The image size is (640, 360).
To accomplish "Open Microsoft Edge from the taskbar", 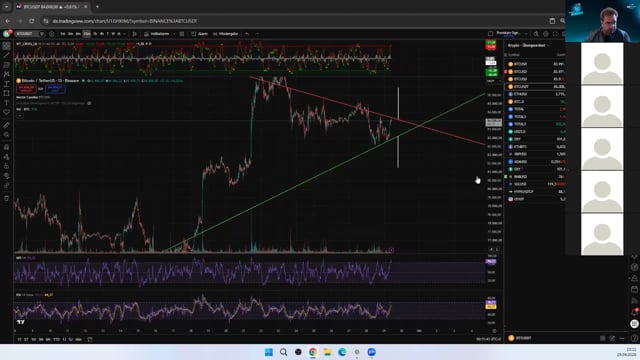I will pos(342,352).
